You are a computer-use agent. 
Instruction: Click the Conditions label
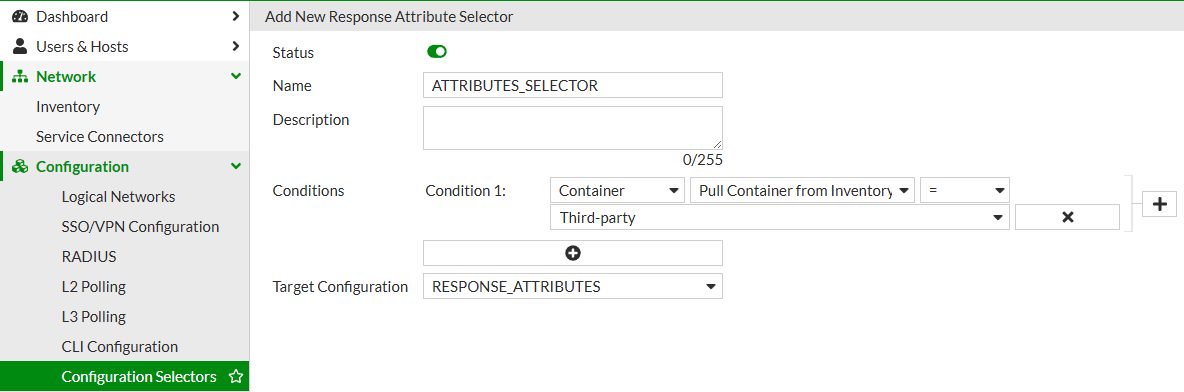coord(308,191)
